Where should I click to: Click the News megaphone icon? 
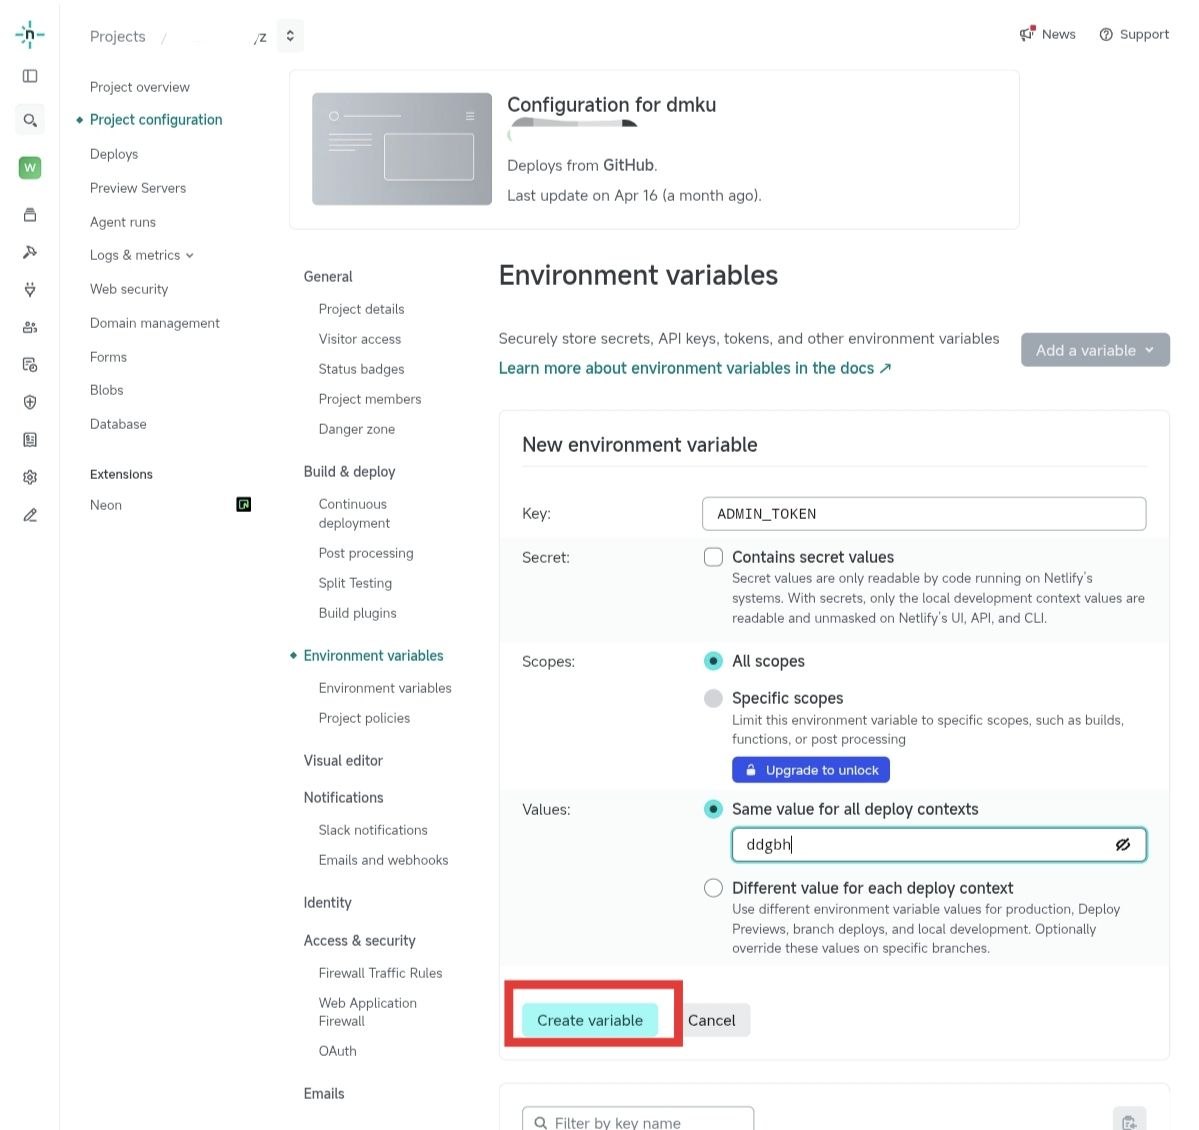tap(1027, 34)
